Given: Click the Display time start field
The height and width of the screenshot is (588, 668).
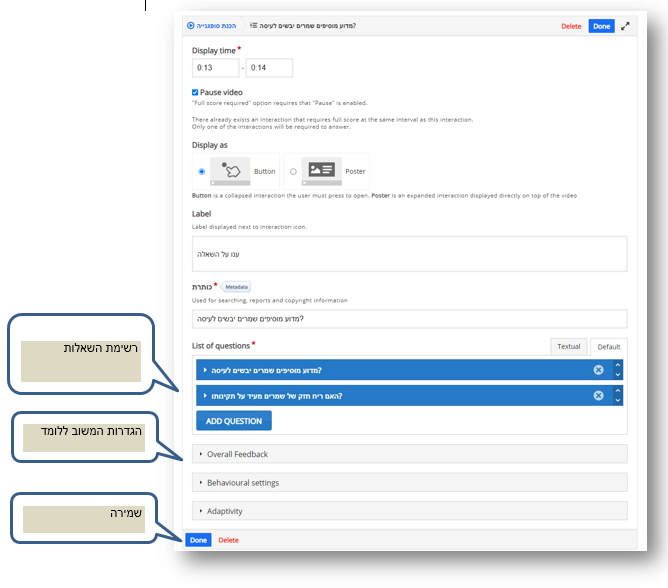Looking at the screenshot, I should pos(216,68).
